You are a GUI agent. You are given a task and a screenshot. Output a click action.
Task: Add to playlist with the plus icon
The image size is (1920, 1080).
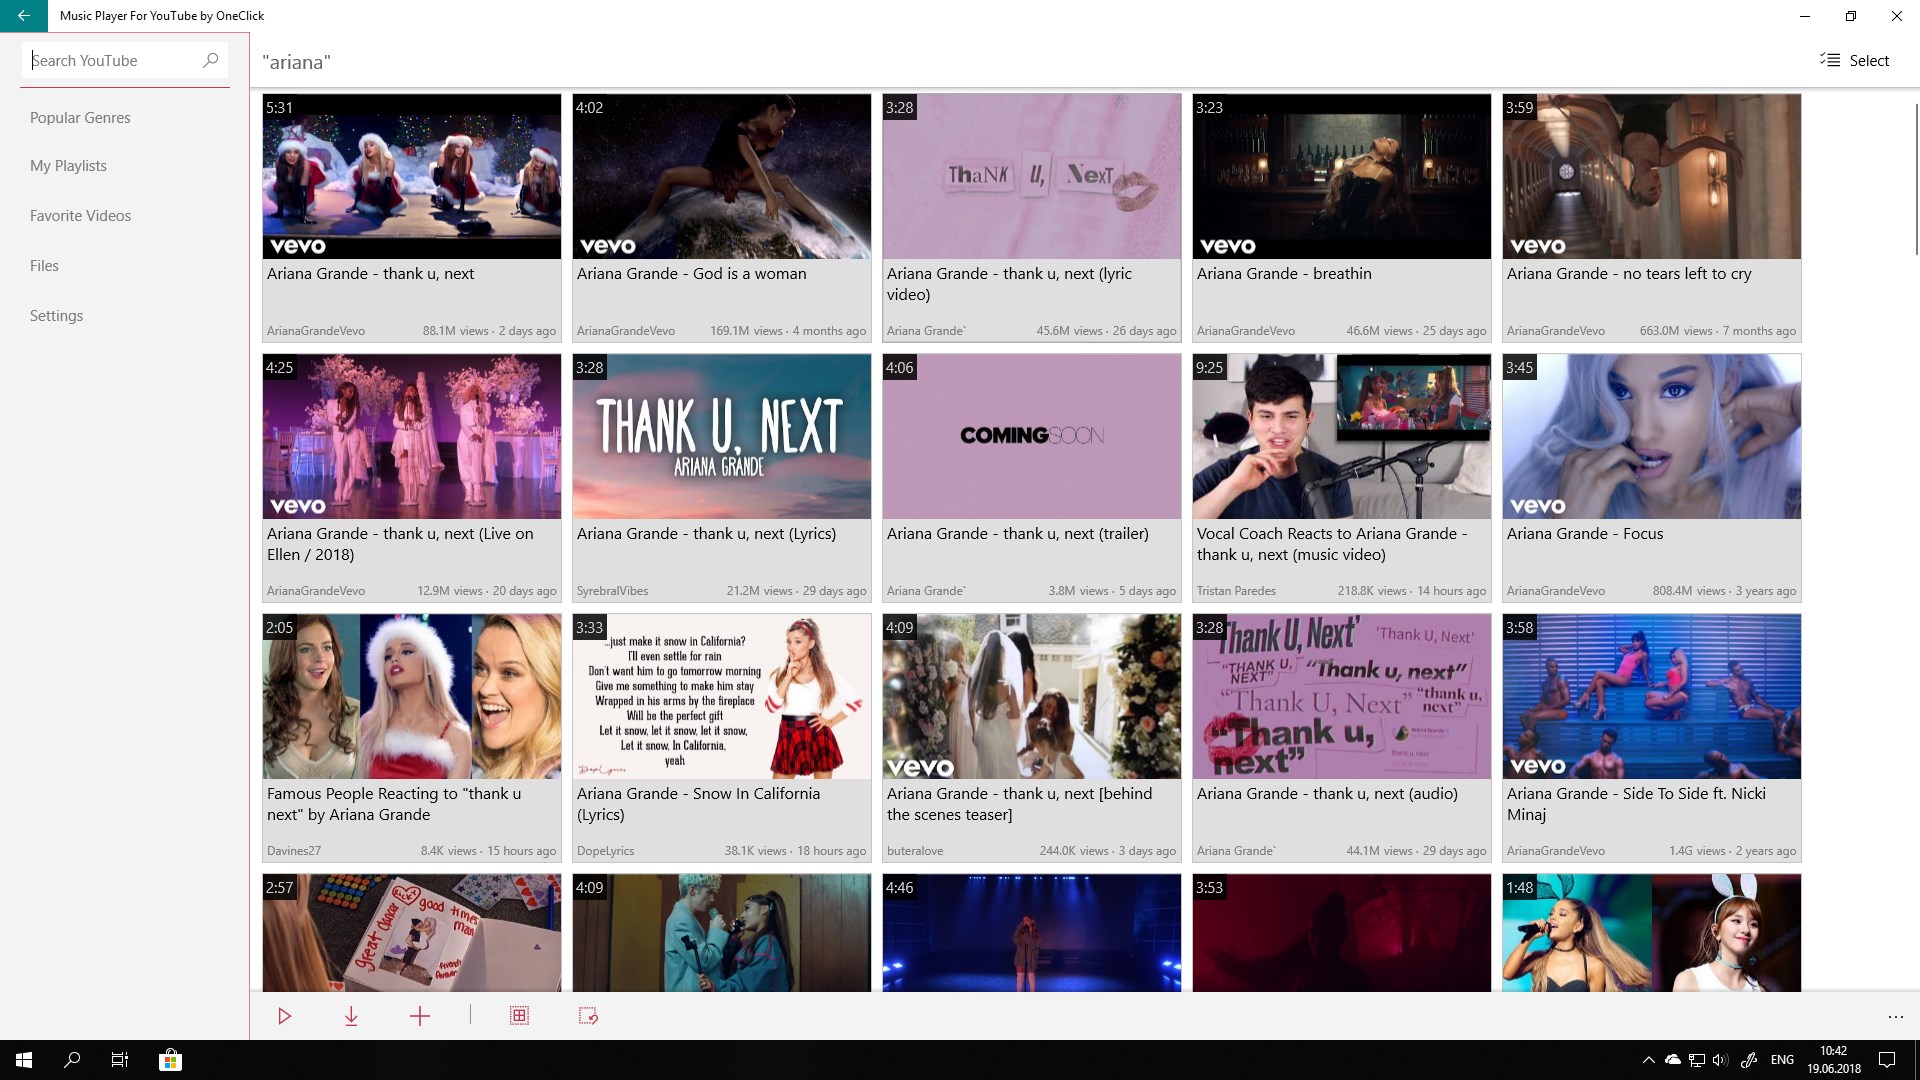(x=420, y=1016)
